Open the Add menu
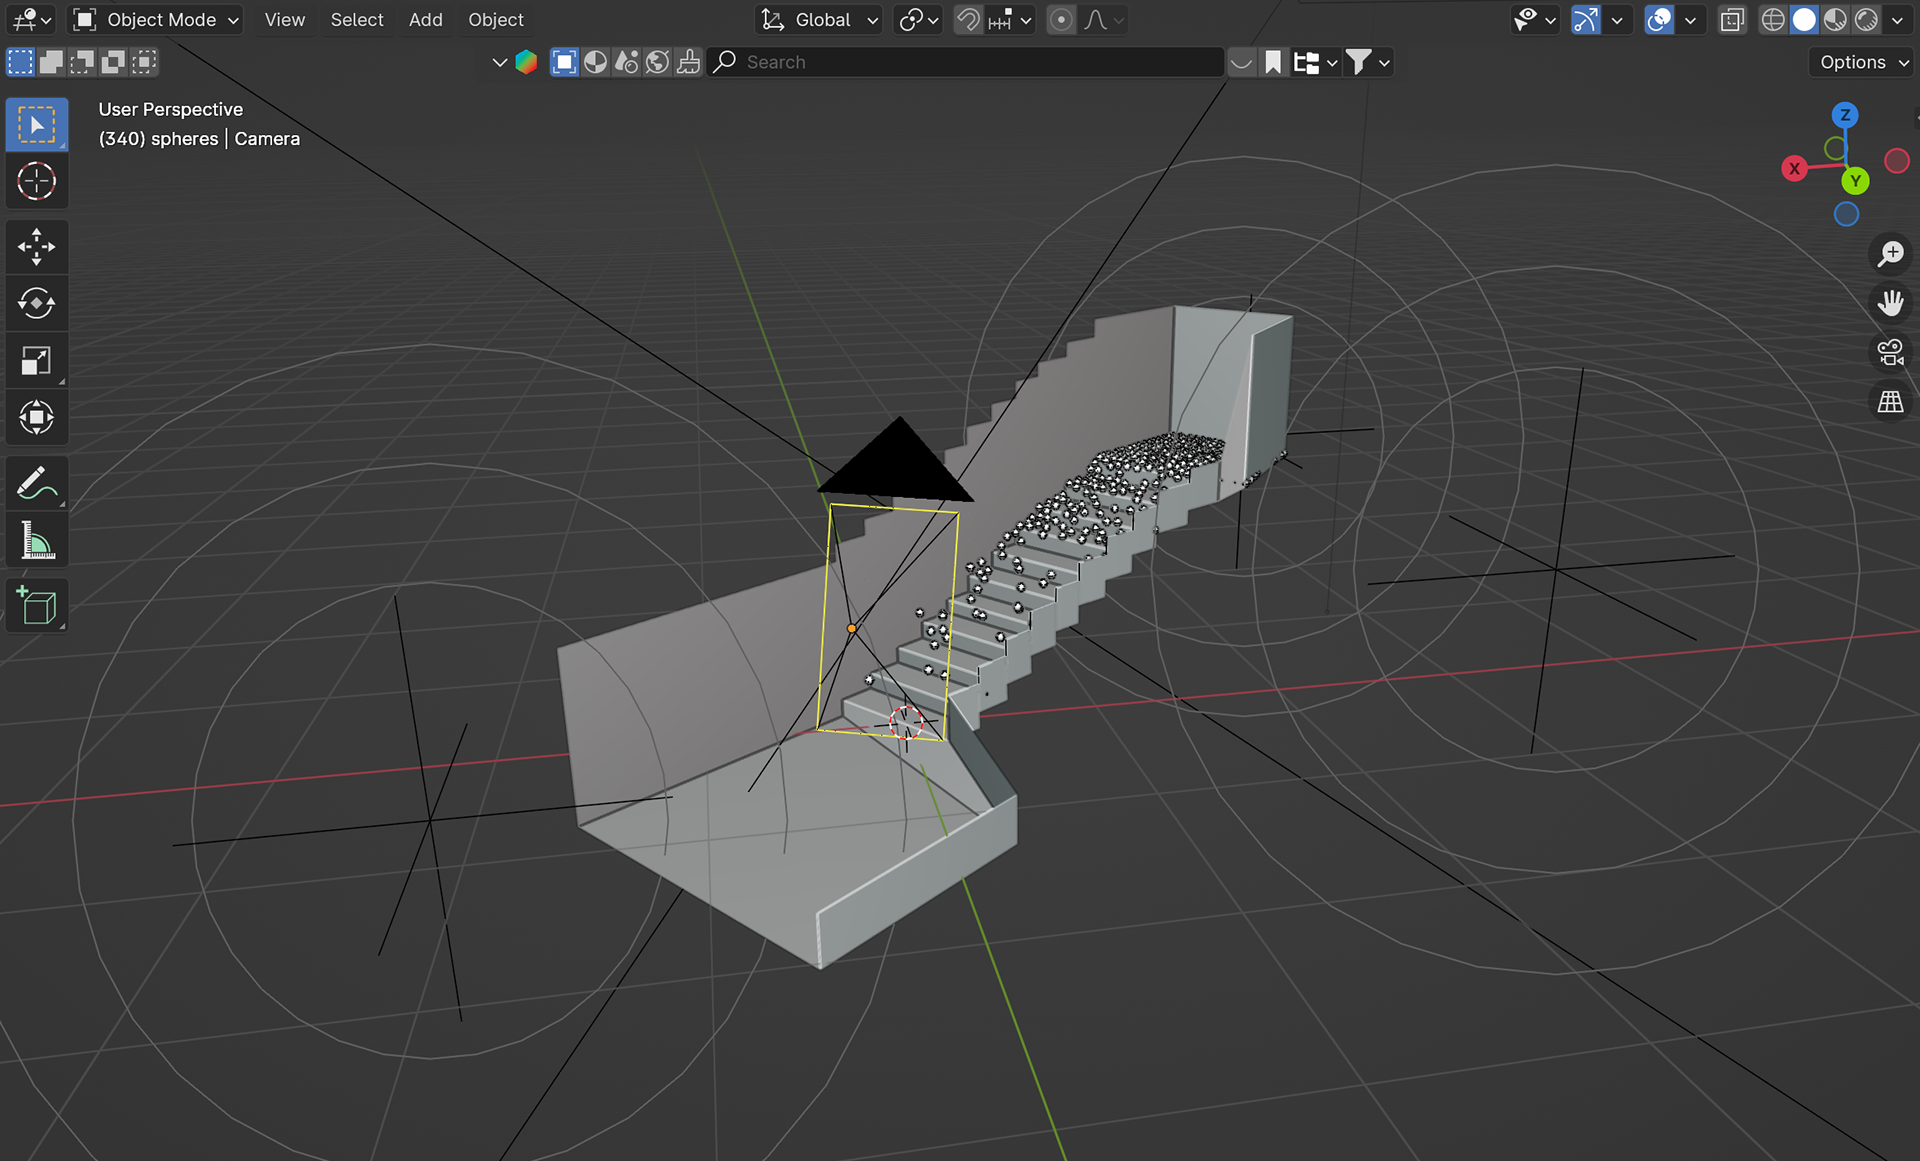1920x1161 pixels. coord(425,20)
